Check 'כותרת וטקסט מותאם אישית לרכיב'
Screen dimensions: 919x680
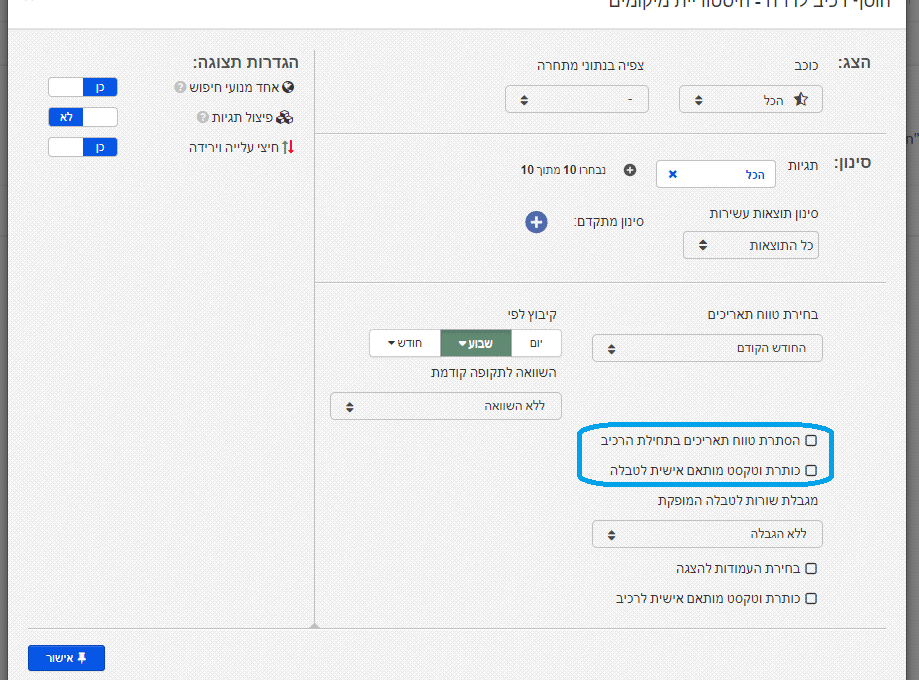click(811, 599)
